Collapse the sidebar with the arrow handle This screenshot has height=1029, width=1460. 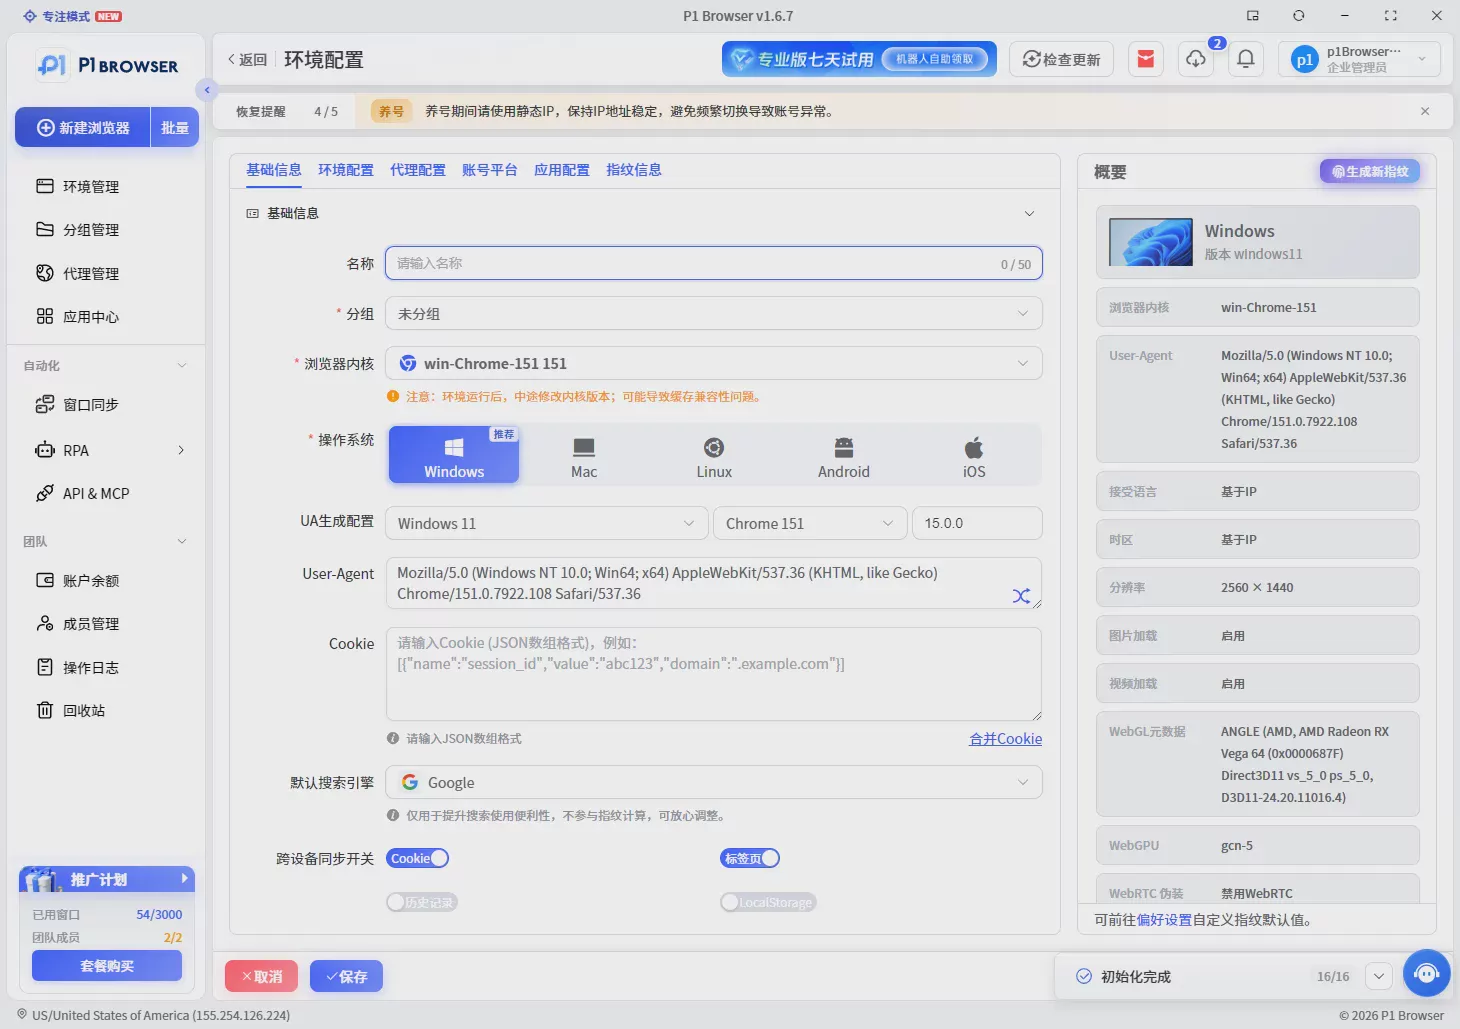207,90
